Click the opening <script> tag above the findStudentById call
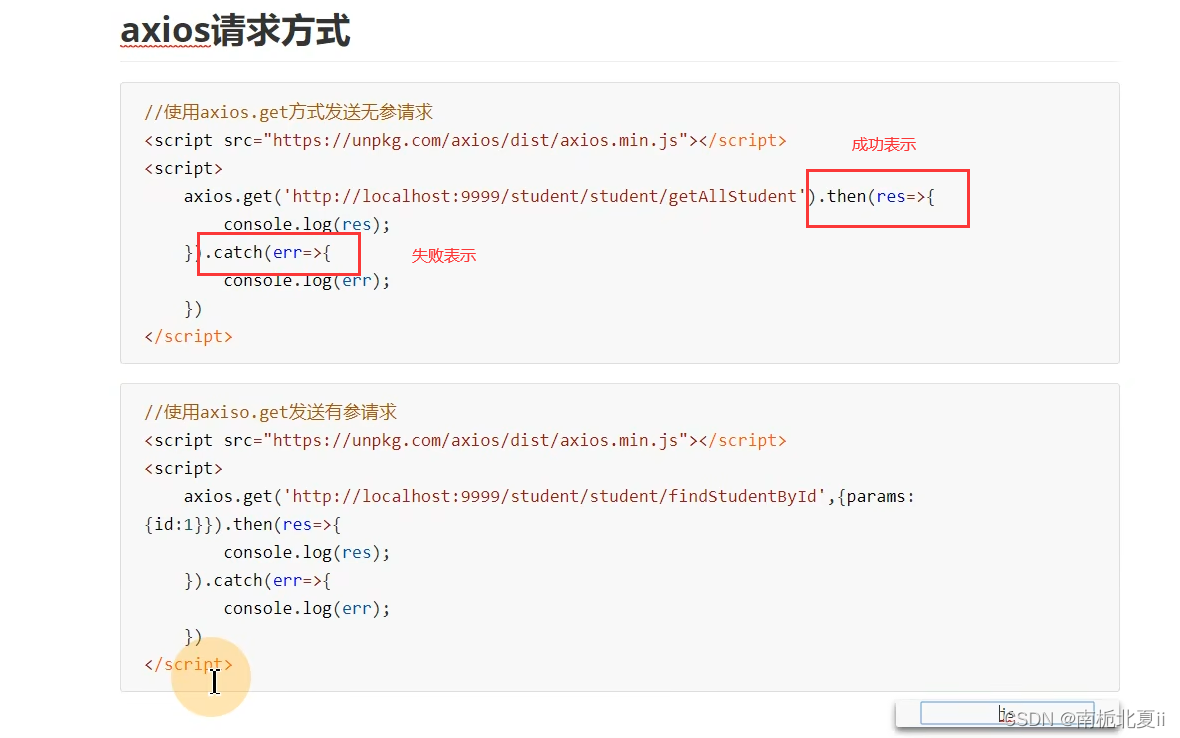1180x738 pixels. click(184, 469)
